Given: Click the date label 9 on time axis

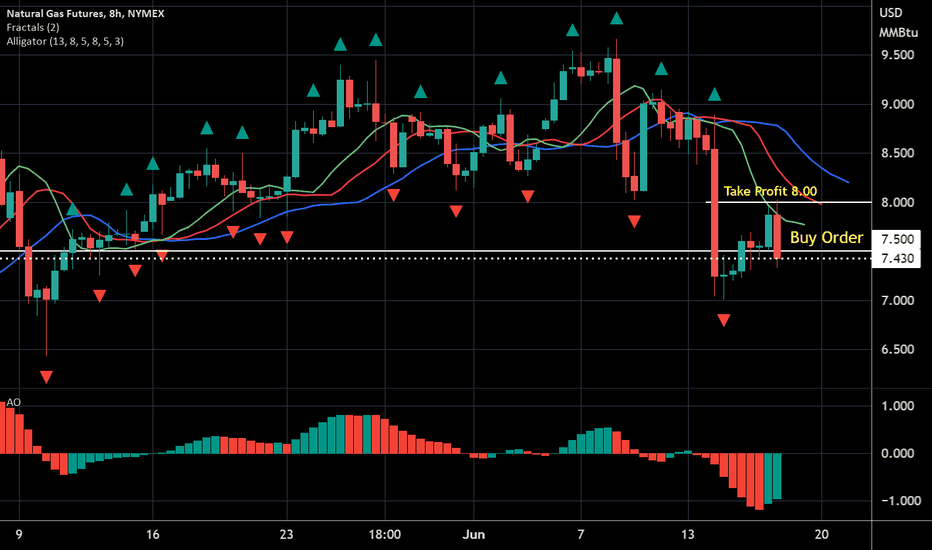Looking at the screenshot, I should 19,535.
